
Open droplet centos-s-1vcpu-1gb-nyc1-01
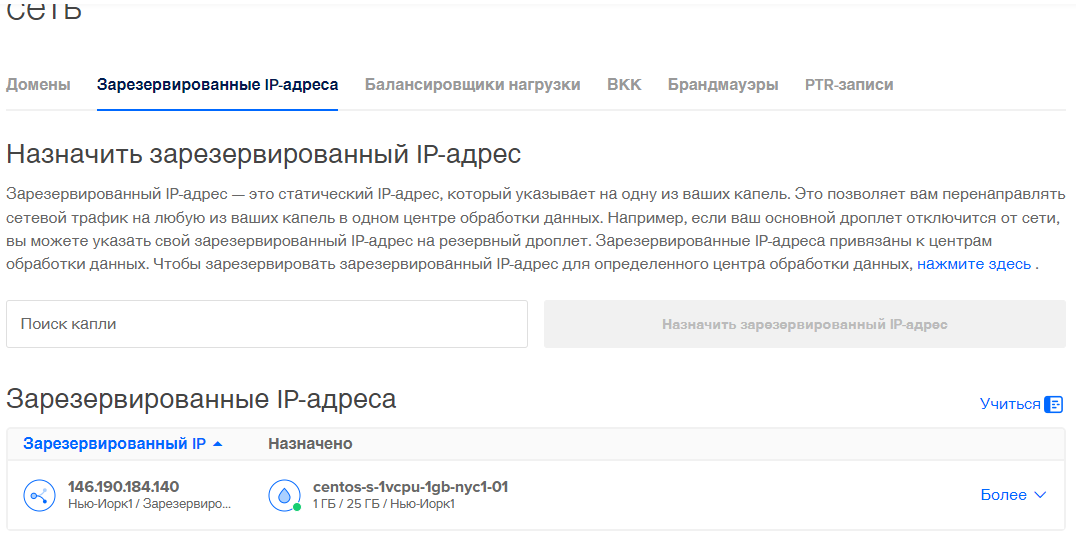[410, 487]
